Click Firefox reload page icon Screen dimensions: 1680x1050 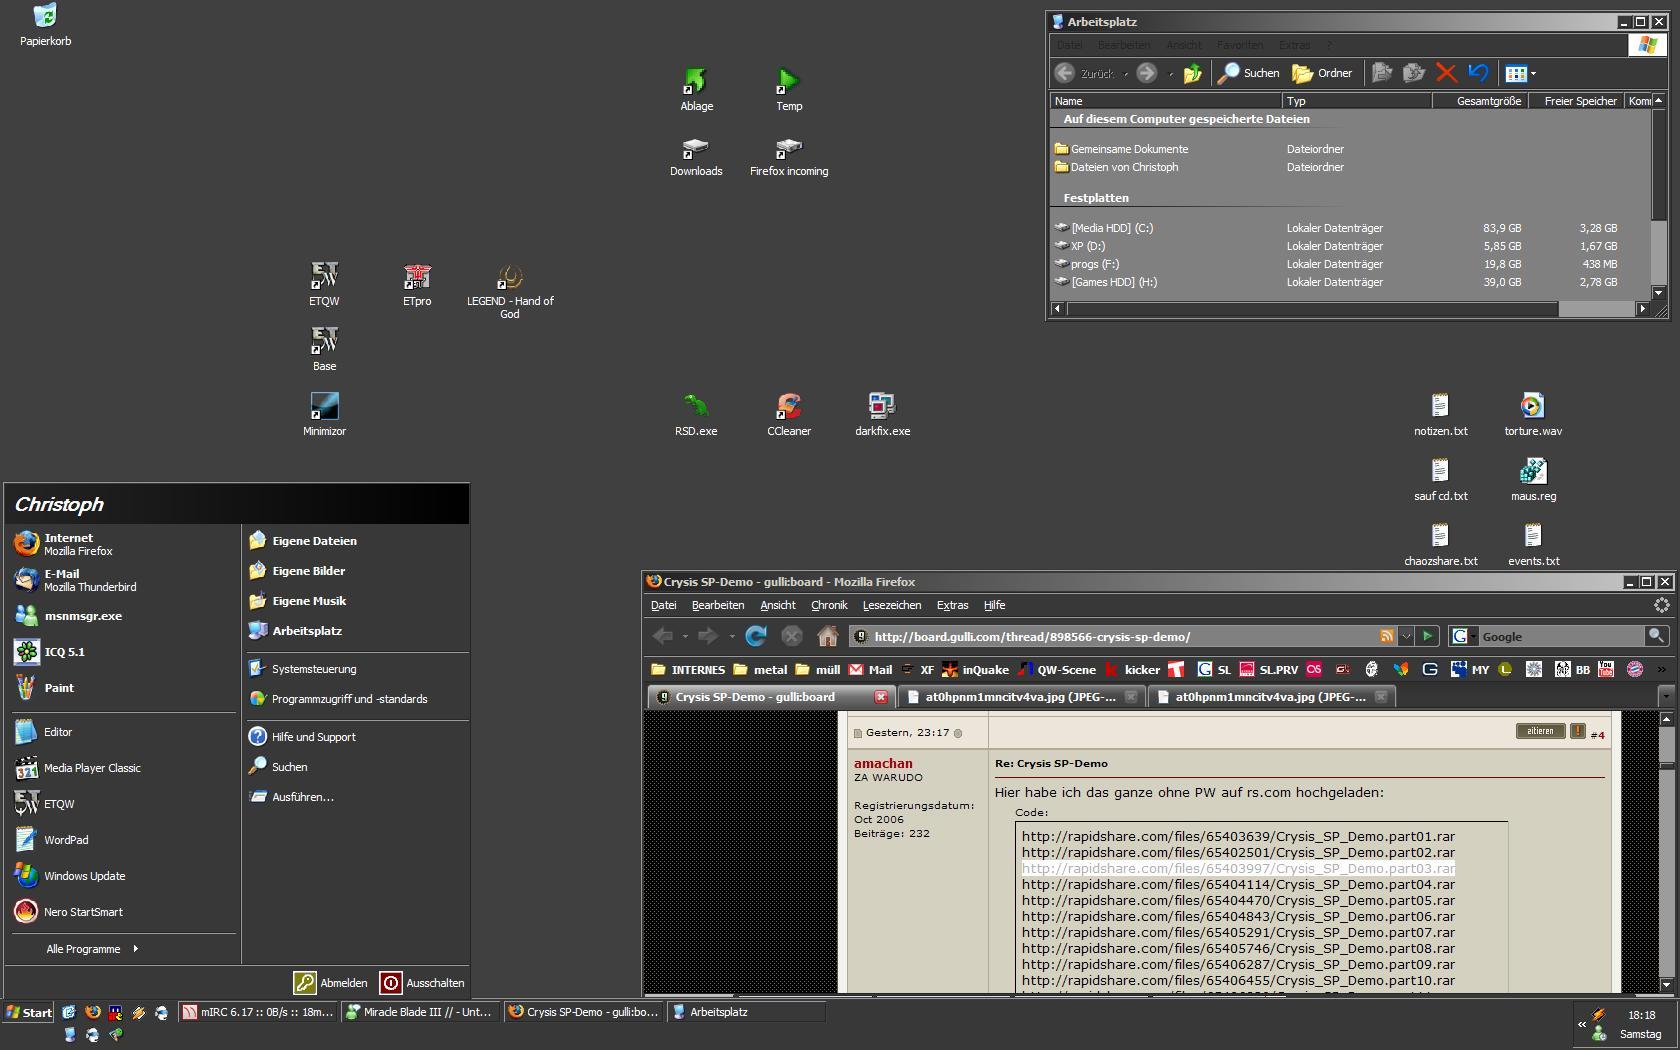756,636
